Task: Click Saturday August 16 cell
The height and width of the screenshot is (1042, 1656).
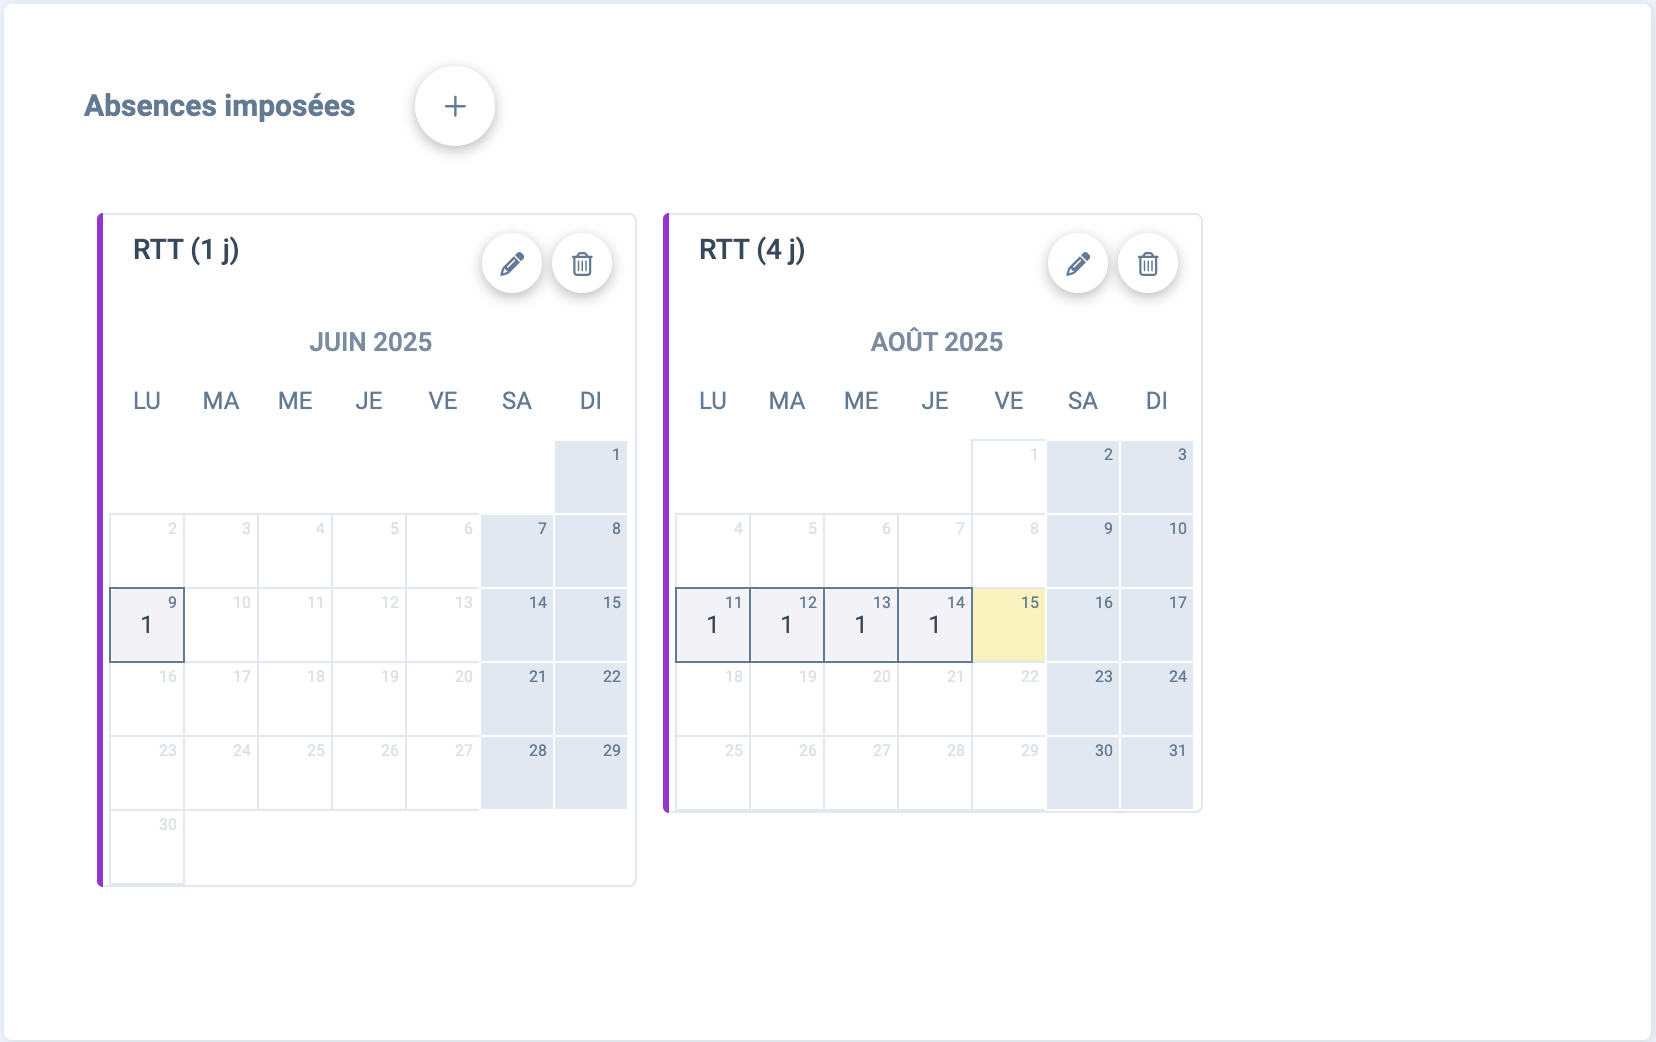Action: 1083,625
